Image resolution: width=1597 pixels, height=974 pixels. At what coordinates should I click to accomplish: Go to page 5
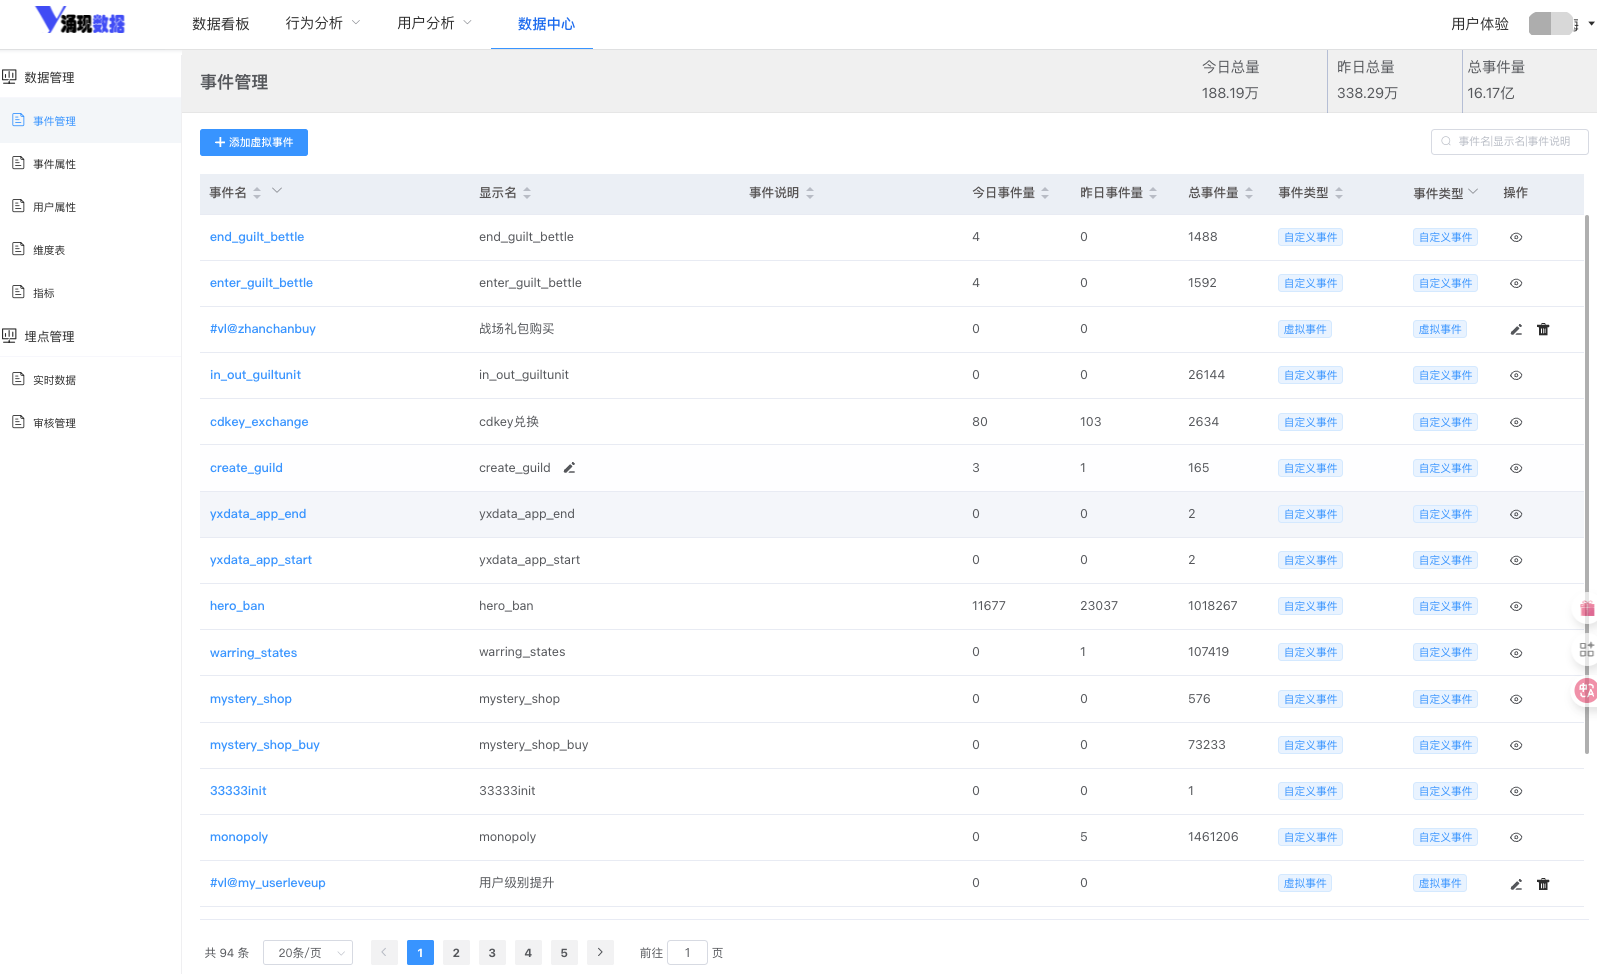564,953
